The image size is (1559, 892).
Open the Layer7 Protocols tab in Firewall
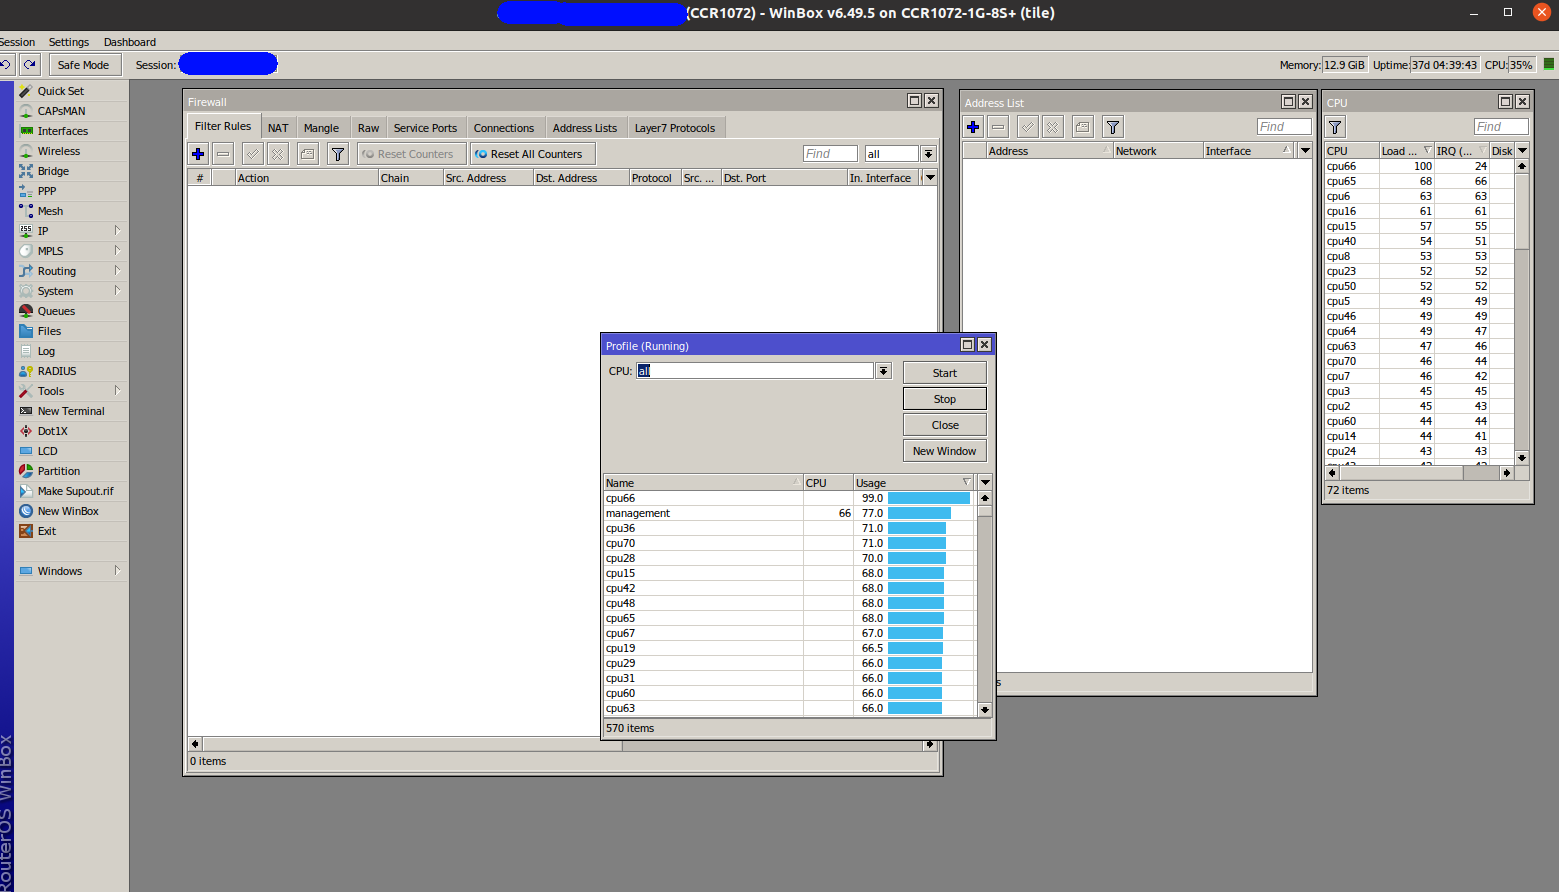675,128
